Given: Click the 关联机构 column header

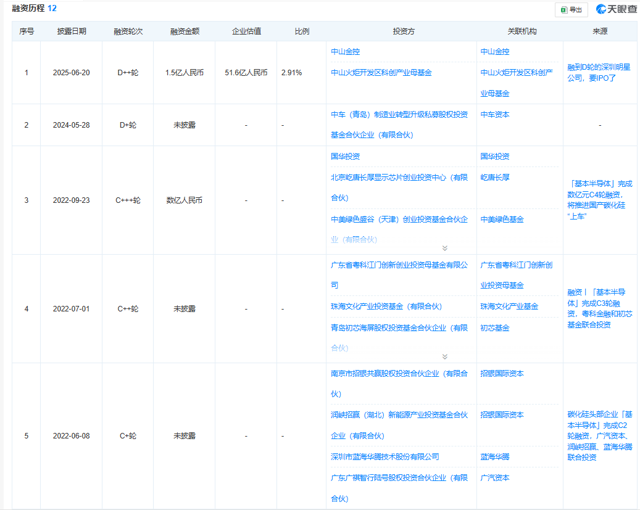Looking at the screenshot, I should [522, 31].
